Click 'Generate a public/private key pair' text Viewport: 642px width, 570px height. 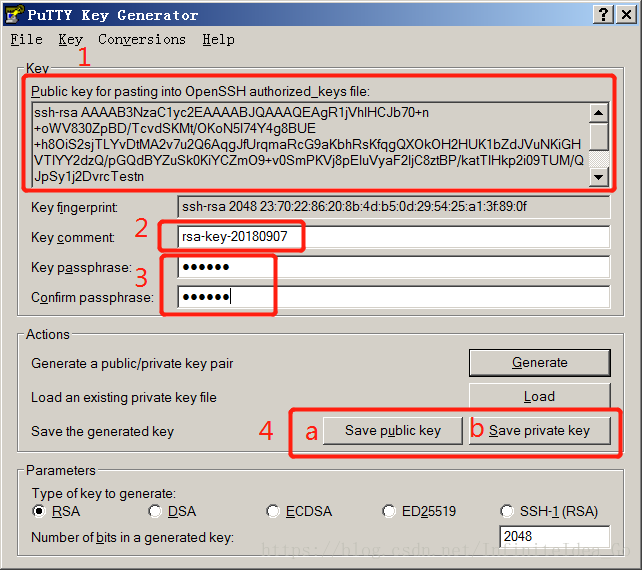click(132, 364)
